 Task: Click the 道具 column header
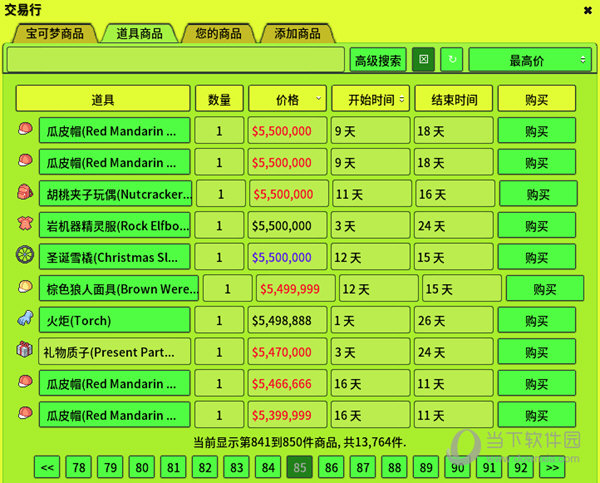(x=103, y=99)
